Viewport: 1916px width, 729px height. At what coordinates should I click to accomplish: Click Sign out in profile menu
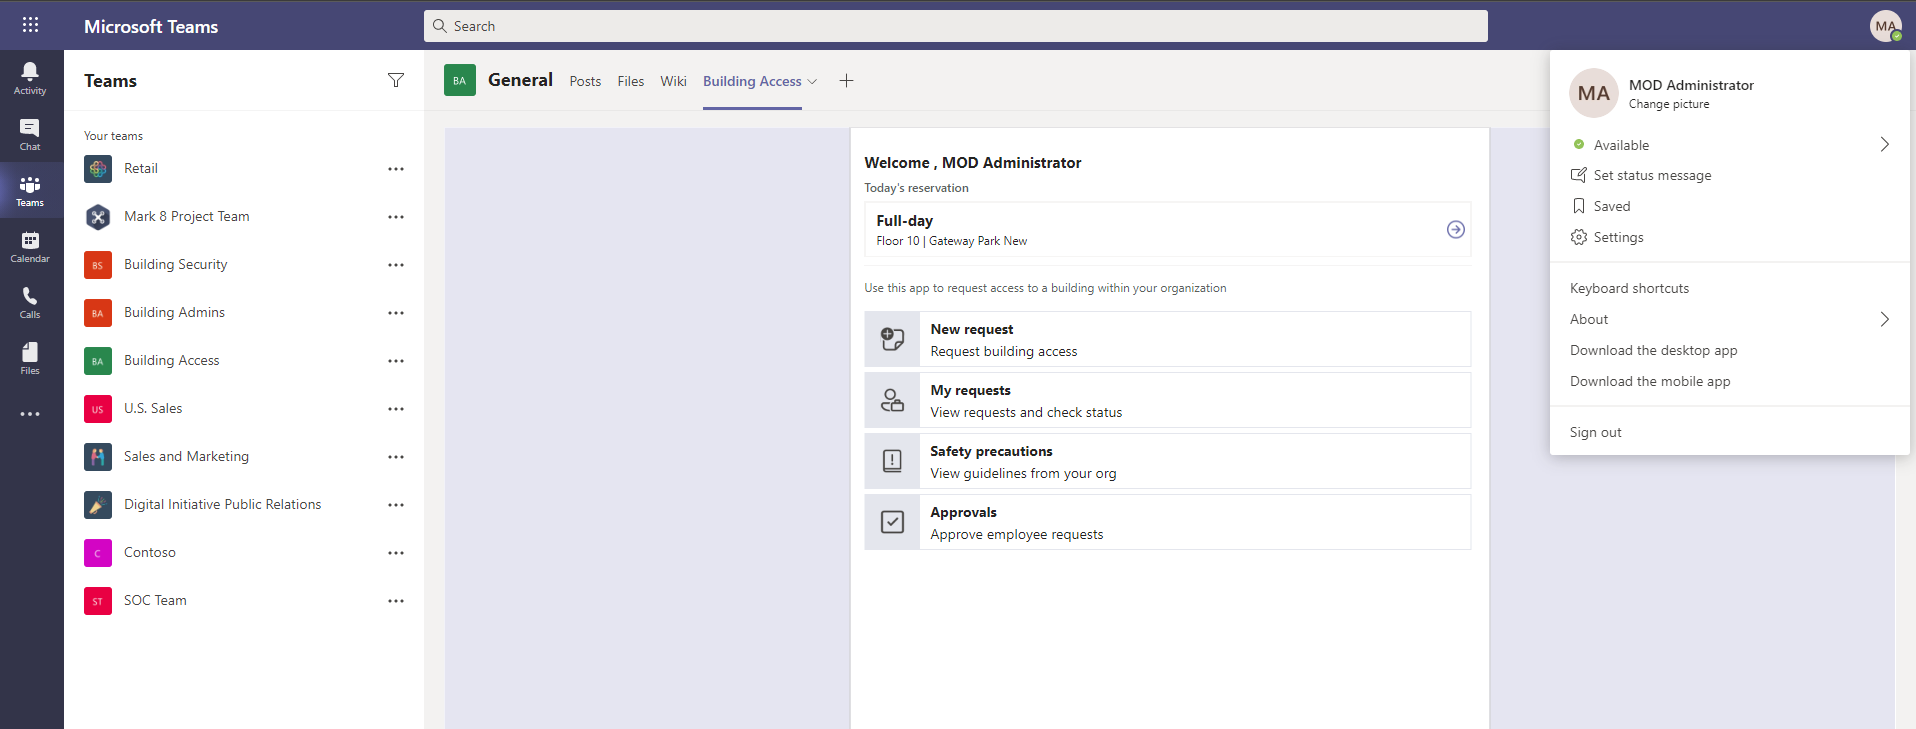[1730, 432]
